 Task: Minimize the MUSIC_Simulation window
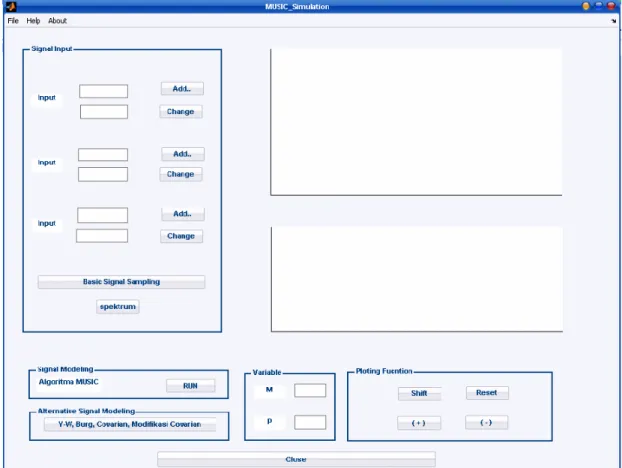click(x=586, y=6)
